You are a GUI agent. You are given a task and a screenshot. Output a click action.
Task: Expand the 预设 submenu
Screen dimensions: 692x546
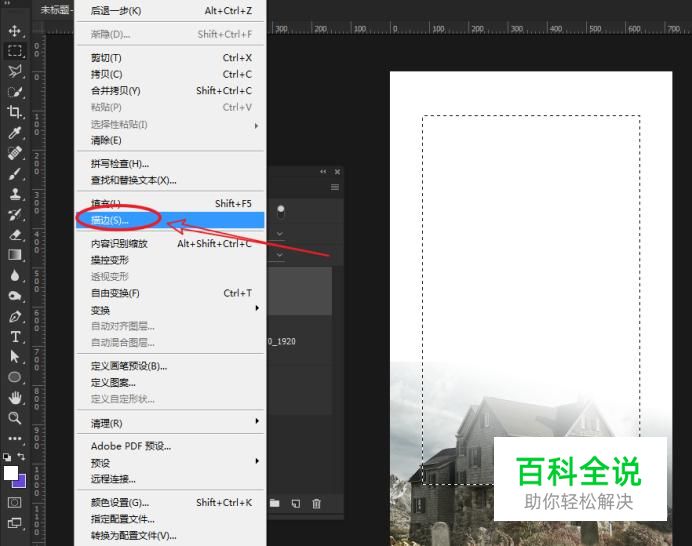(171, 463)
